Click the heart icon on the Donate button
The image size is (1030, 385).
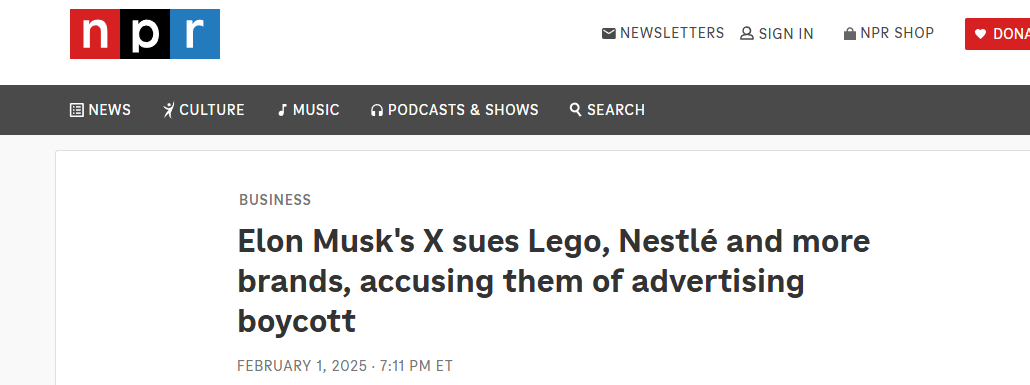(x=981, y=34)
